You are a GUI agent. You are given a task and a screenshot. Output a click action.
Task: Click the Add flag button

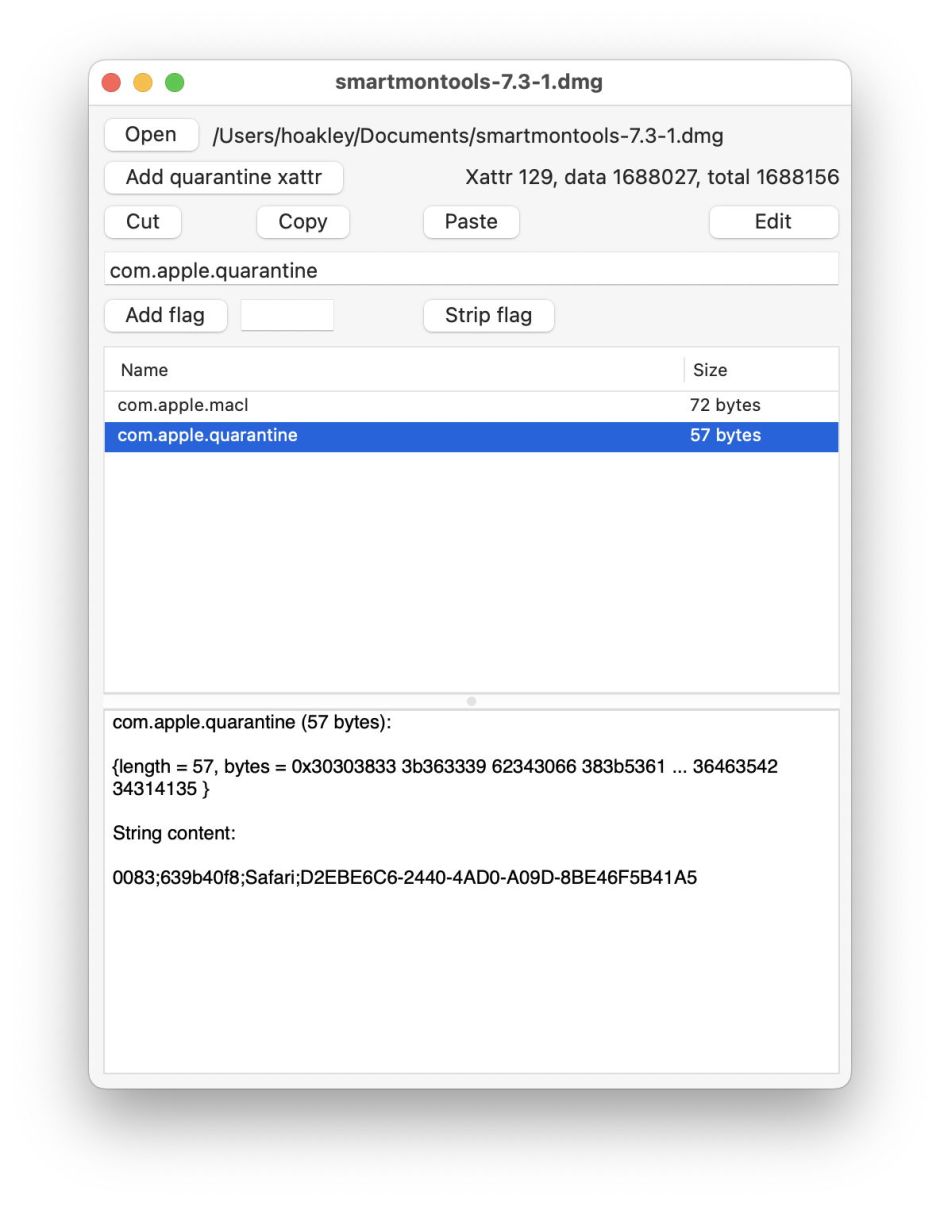point(165,315)
